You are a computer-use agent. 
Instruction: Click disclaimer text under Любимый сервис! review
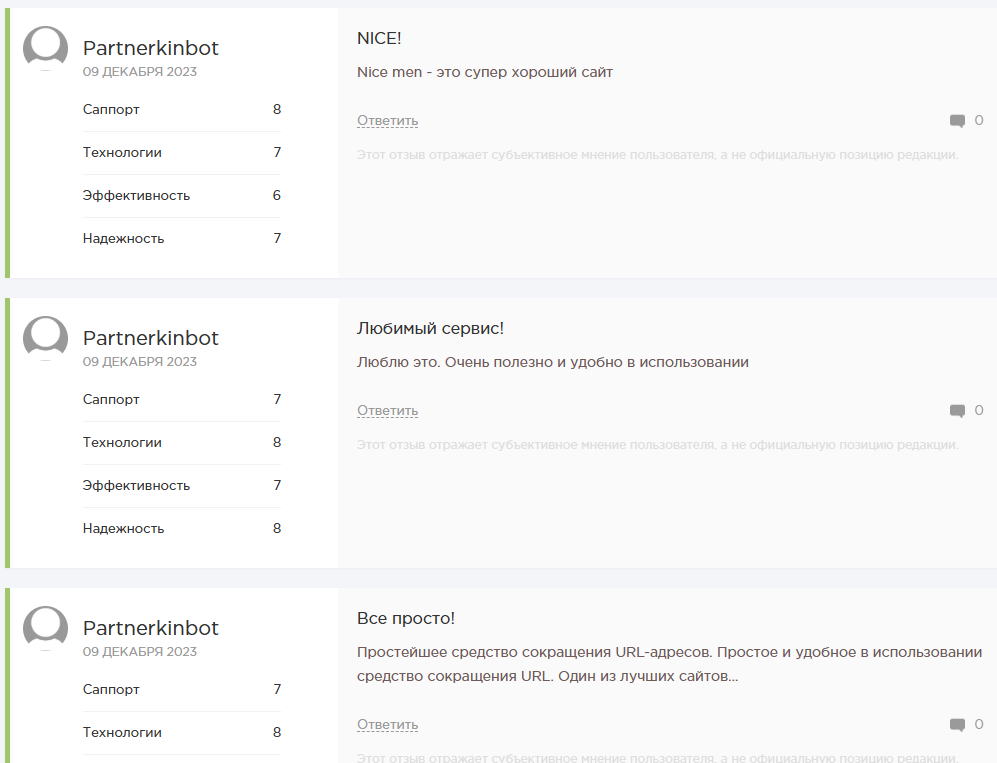[x=657, y=445]
